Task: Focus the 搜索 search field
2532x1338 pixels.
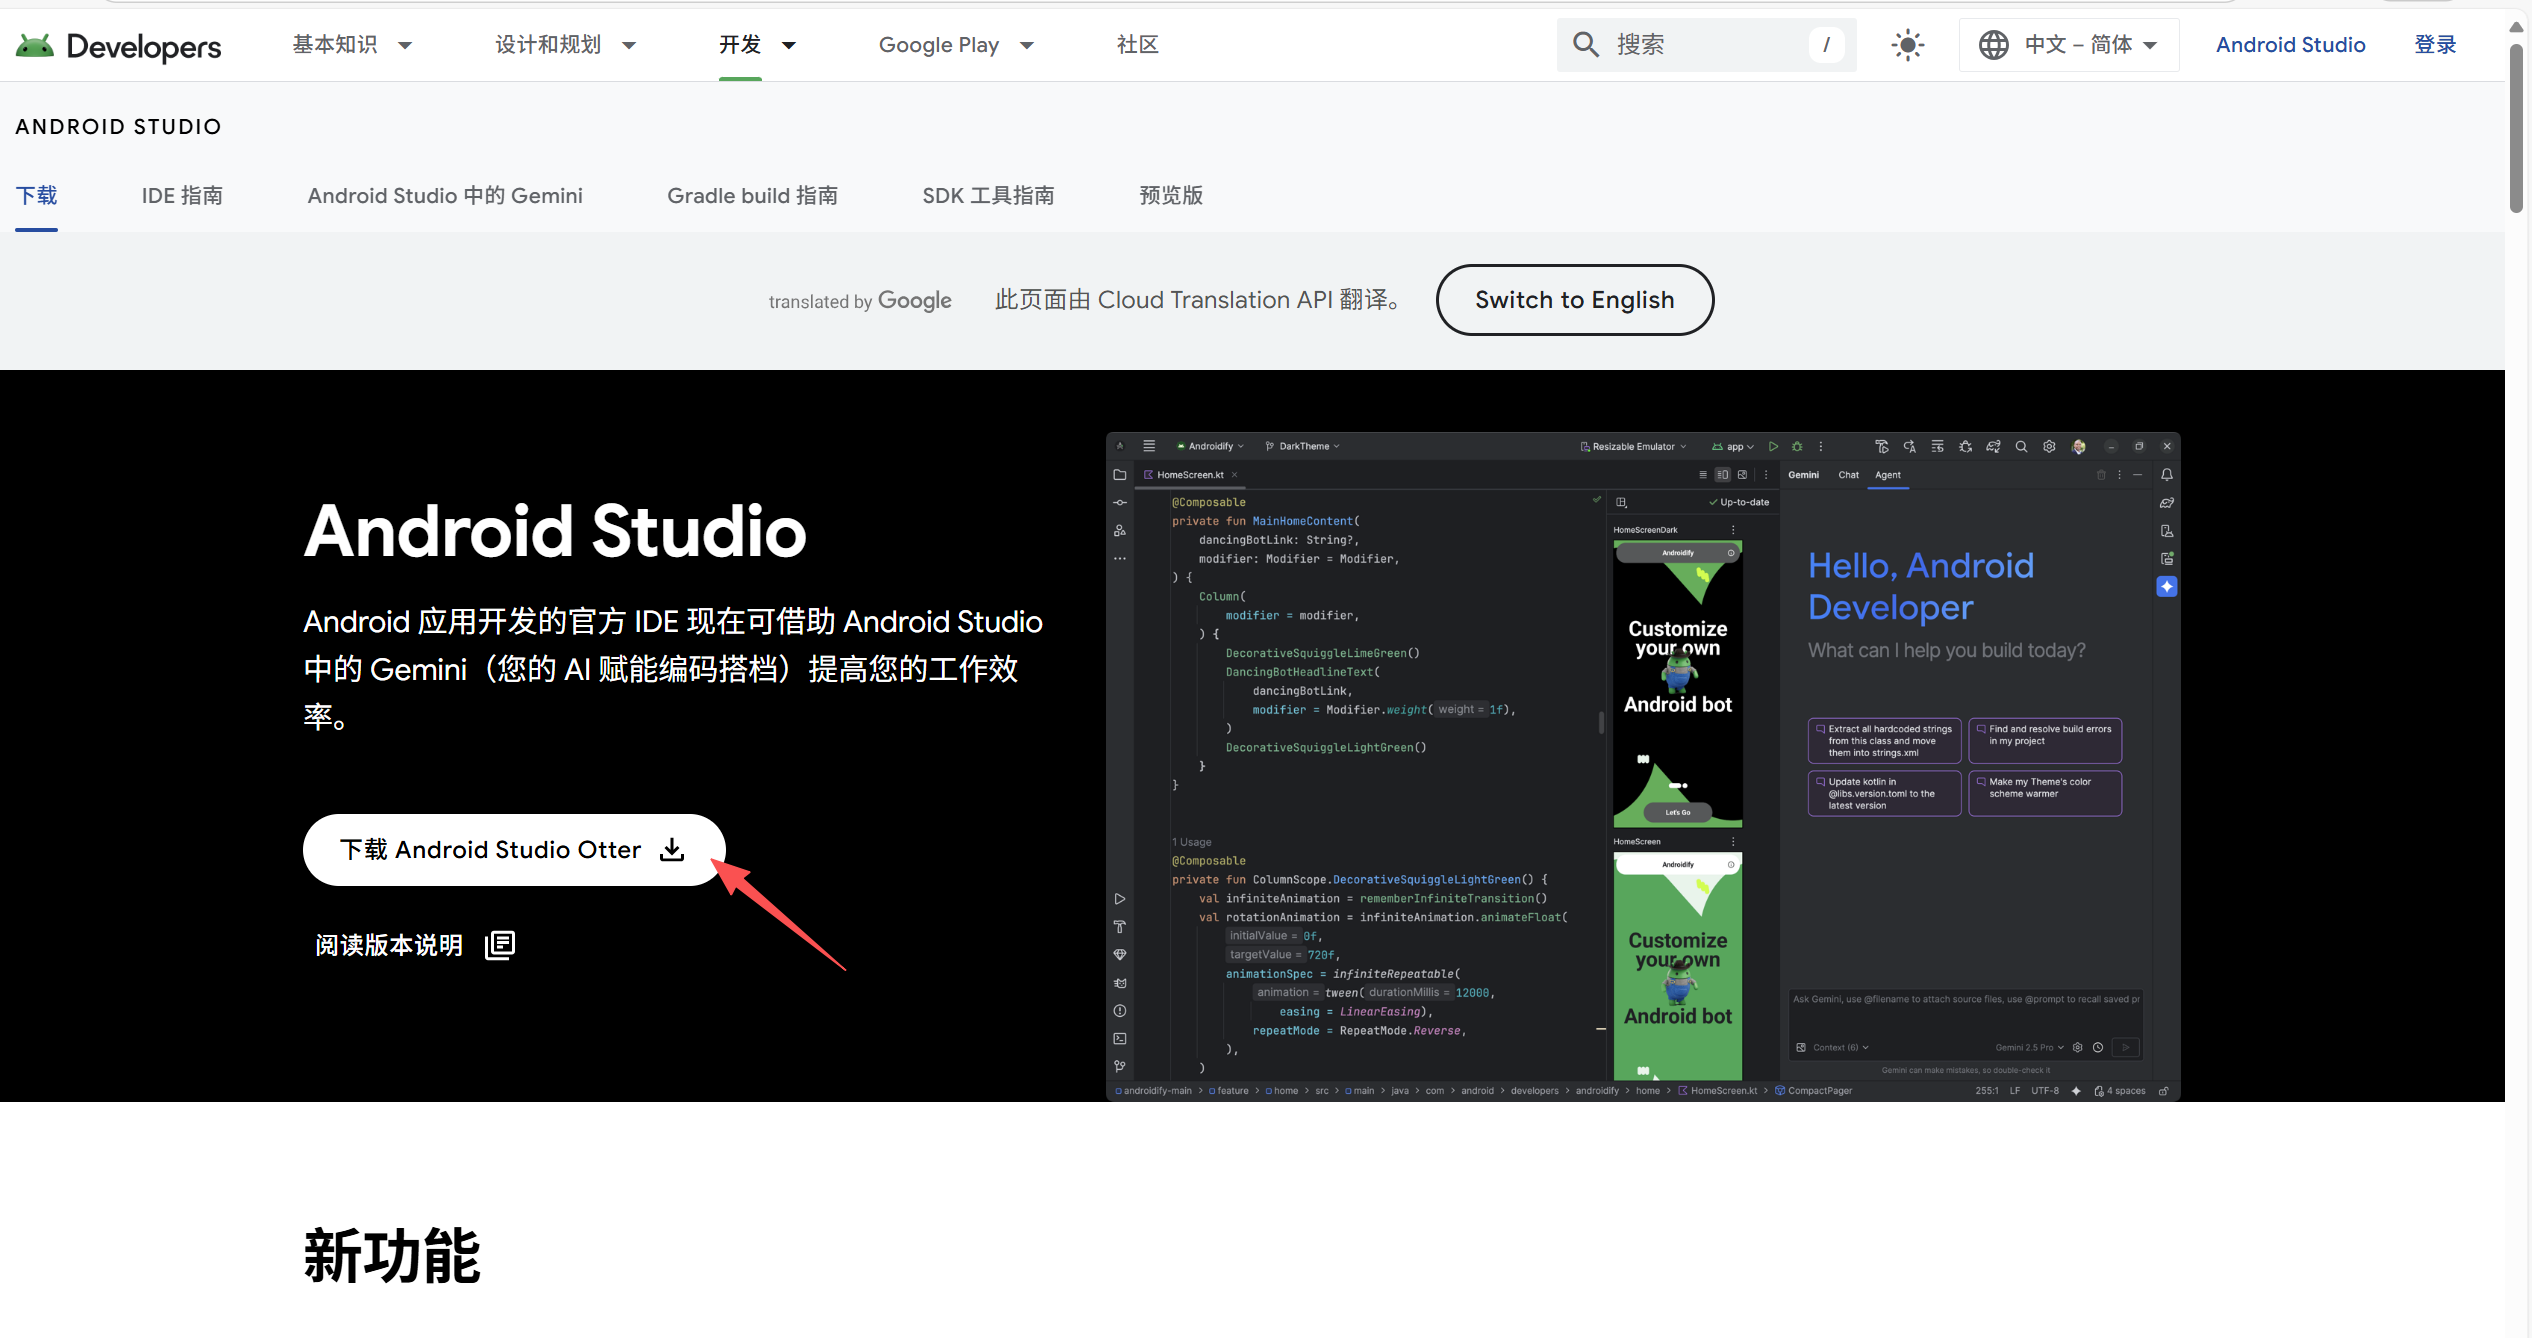Action: (x=1706, y=45)
